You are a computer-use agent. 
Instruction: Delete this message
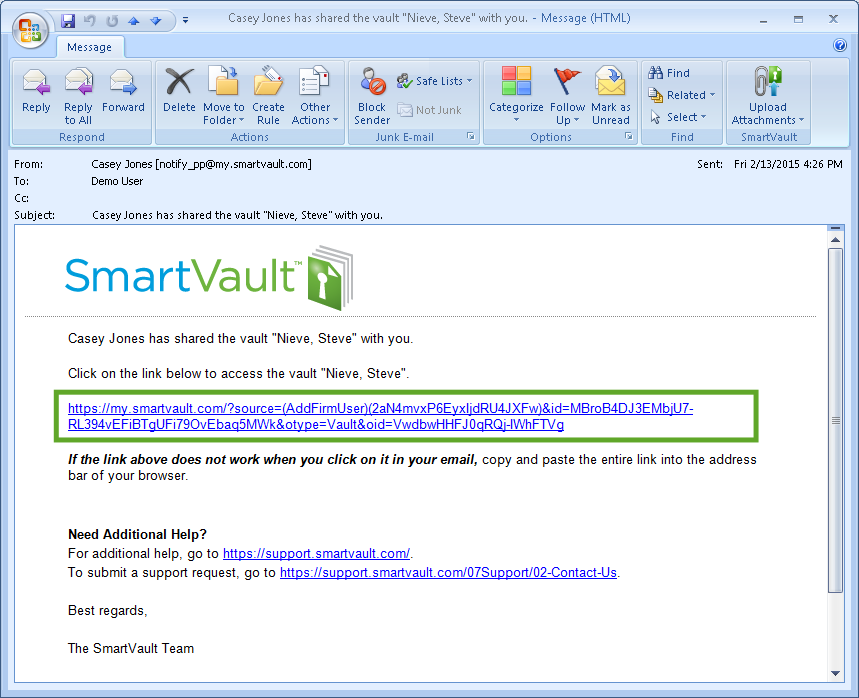tap(179, 92)
